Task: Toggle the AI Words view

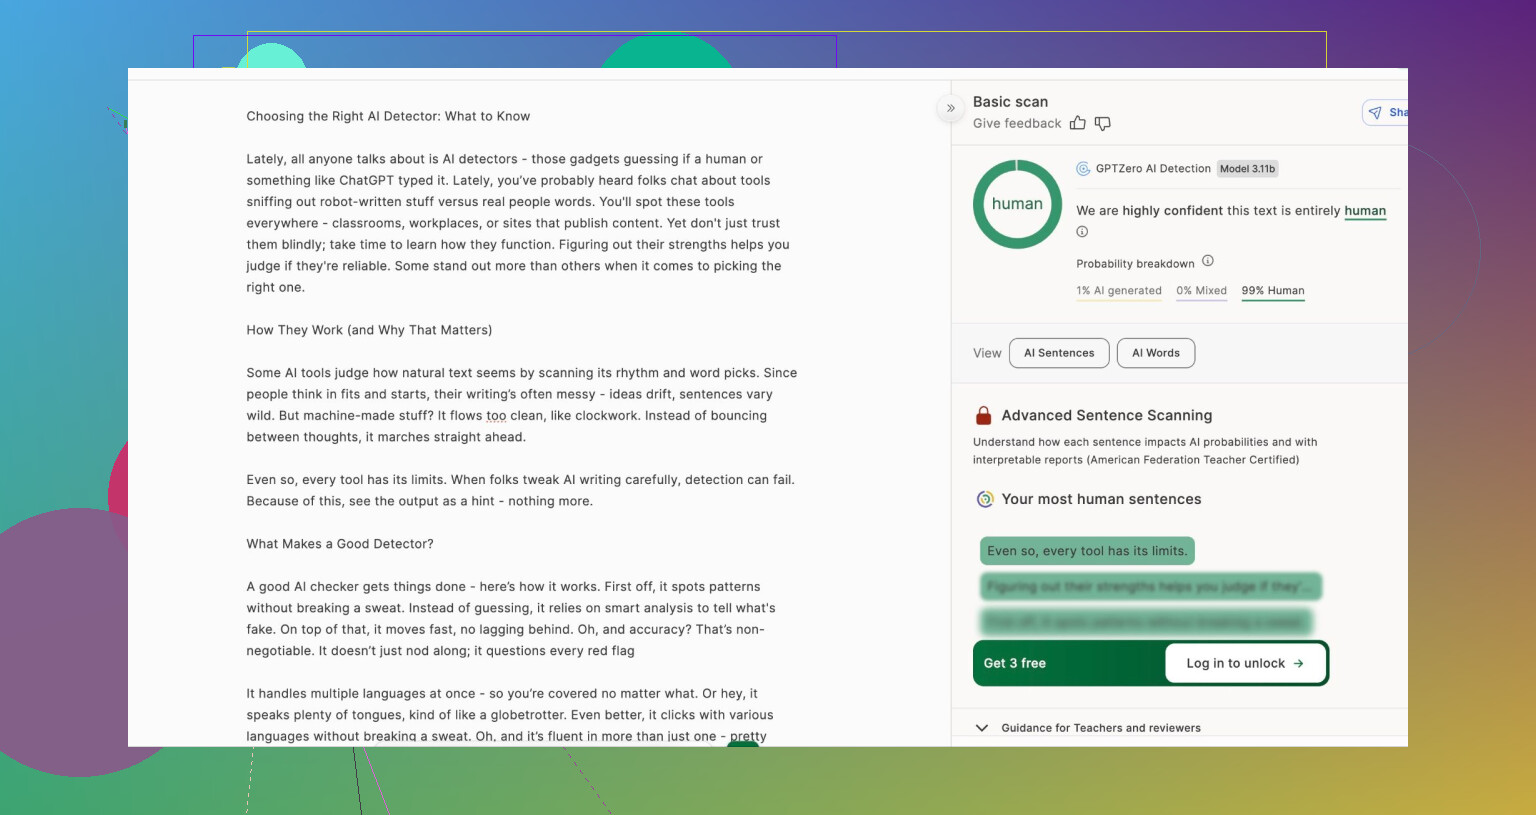Action: [1155, 353]
